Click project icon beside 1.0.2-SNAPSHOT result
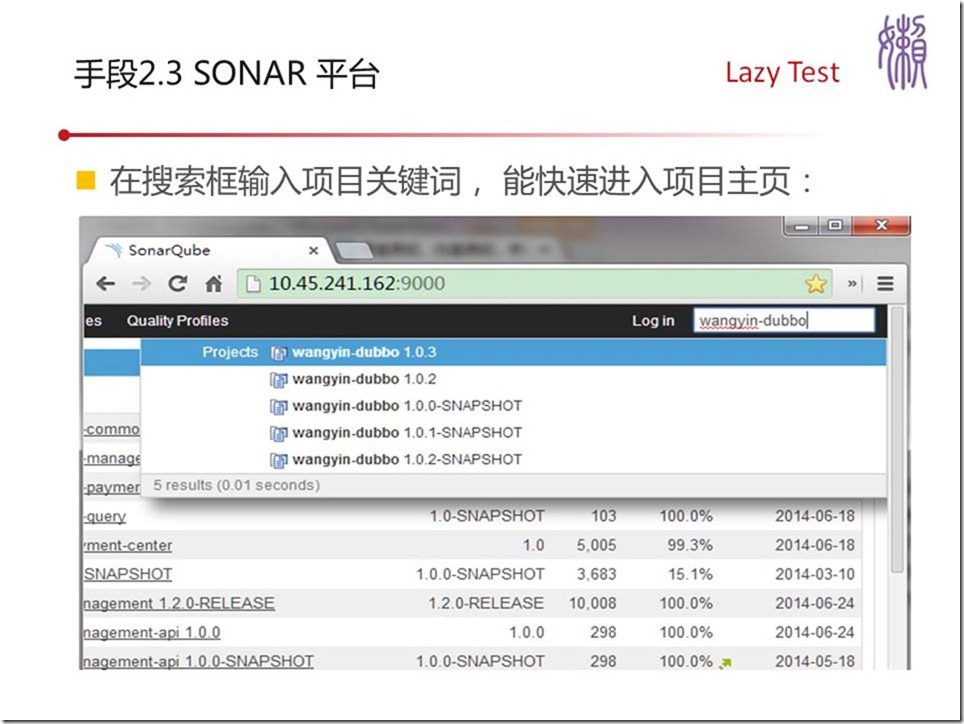The image size is (964, 724). tap(279, 460)
